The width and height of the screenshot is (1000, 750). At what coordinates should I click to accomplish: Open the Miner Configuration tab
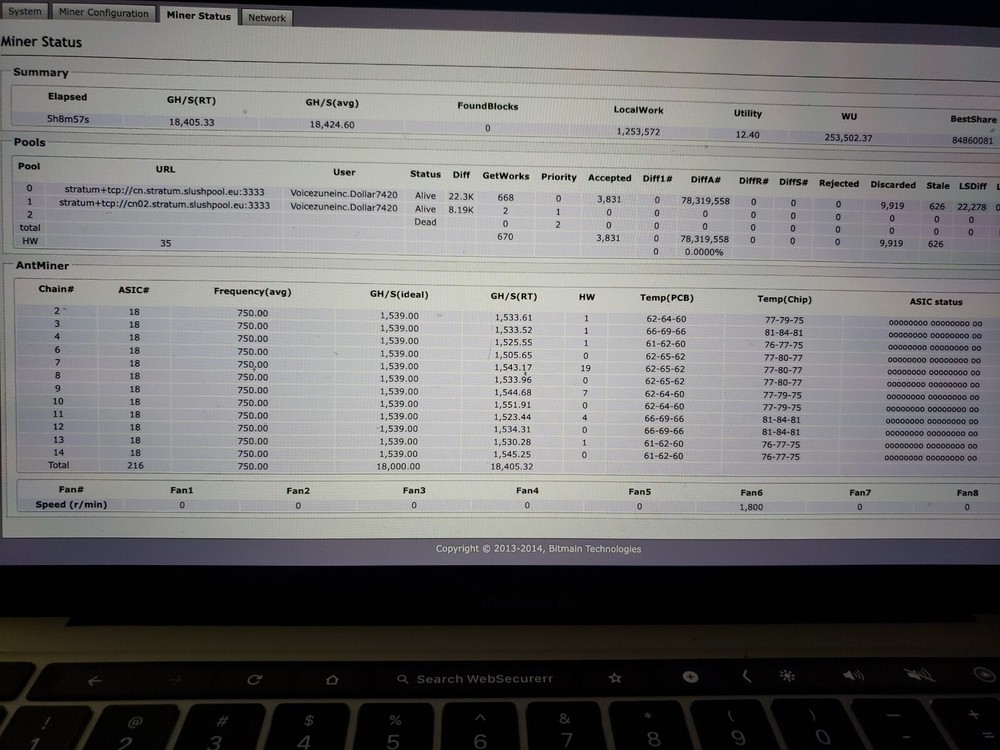[x=103, y=12]
